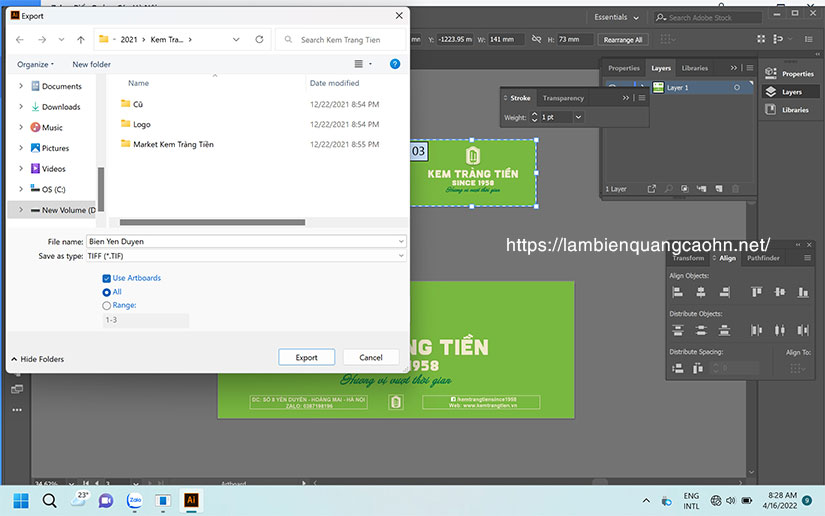Switch to the Transparency tab
This screenshot has height=516, width=825.
(563, 98)
